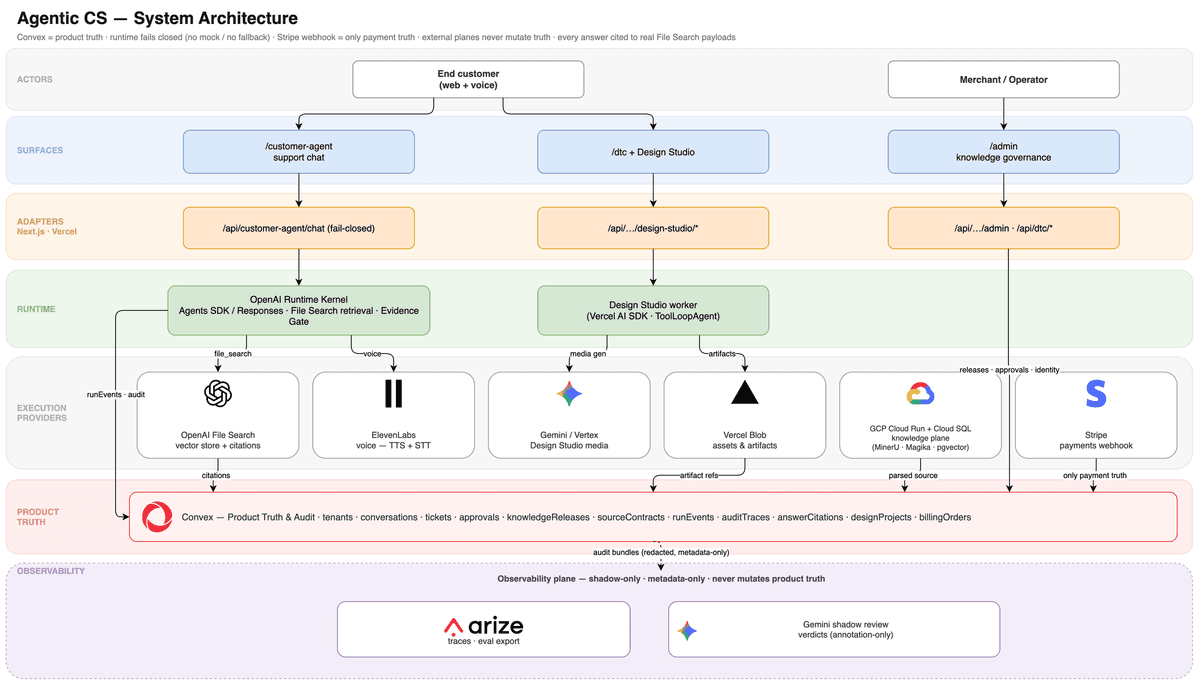Click the 'citations' edge label
This screenshot has height=686, width=1200.
217,475
